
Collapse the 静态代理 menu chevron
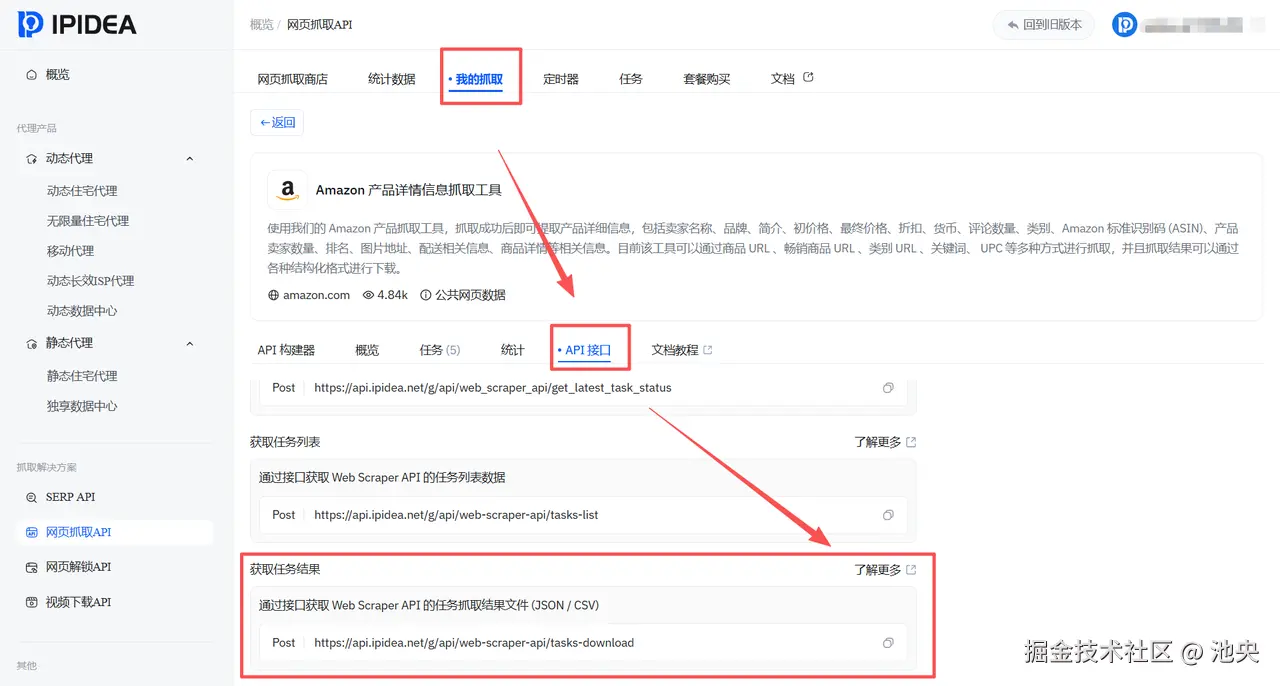190,343
